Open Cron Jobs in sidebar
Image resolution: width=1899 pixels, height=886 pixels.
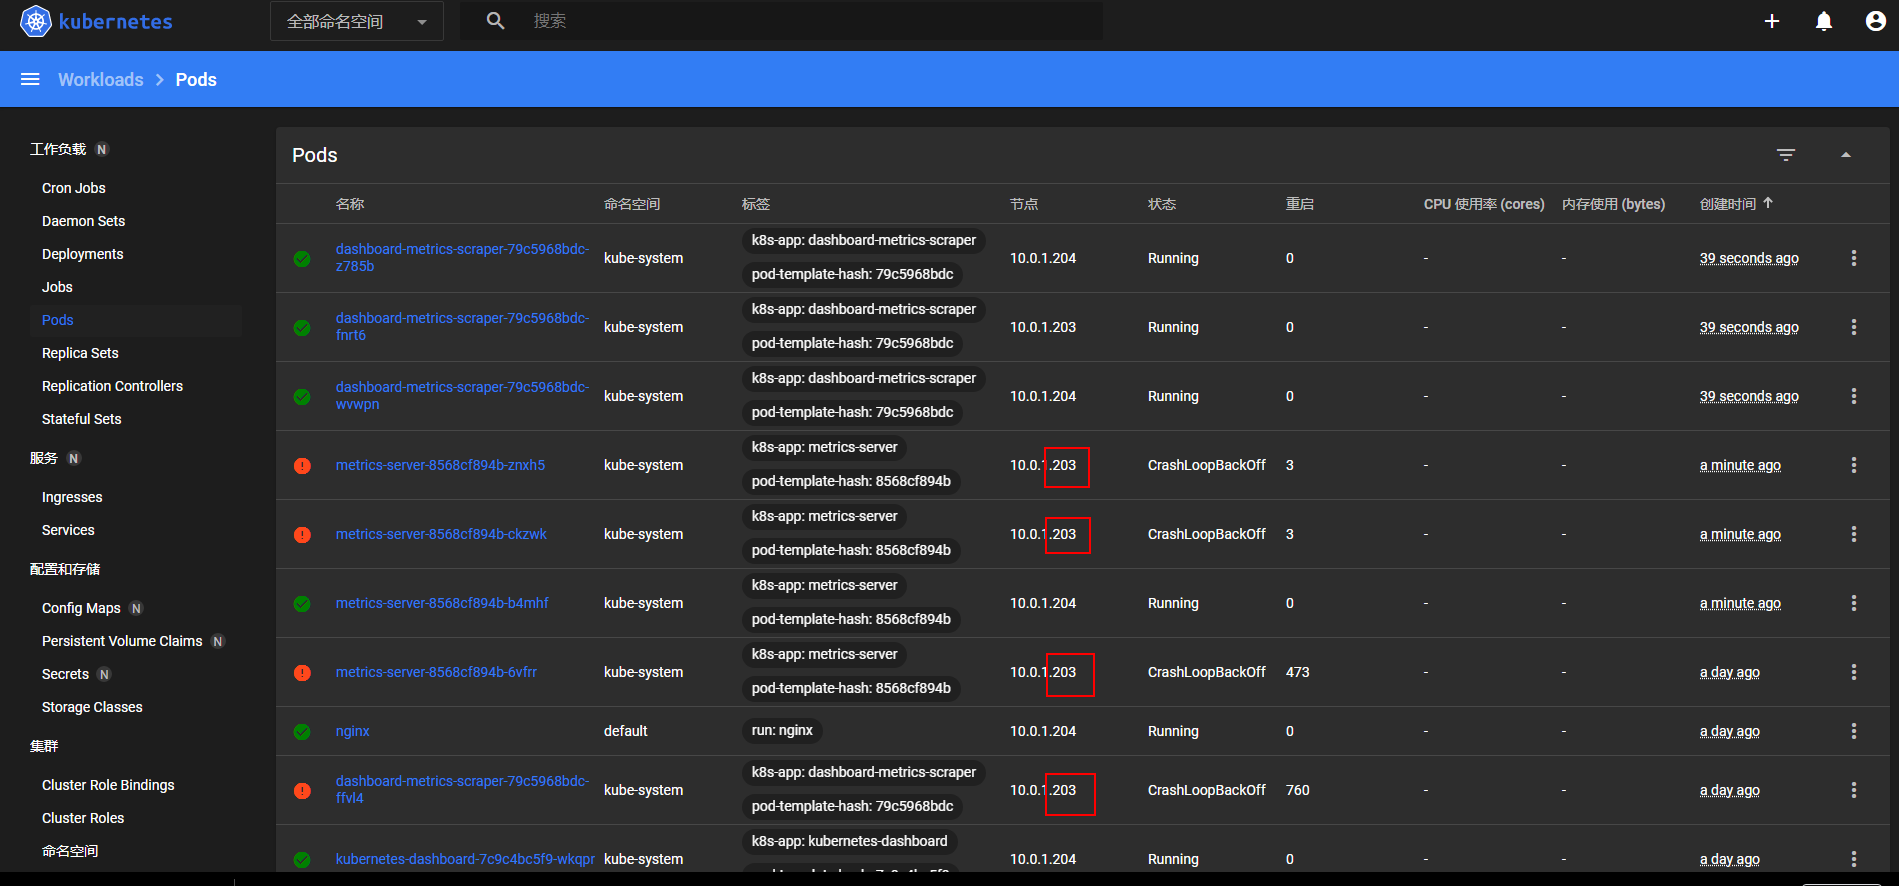point(74,188)
